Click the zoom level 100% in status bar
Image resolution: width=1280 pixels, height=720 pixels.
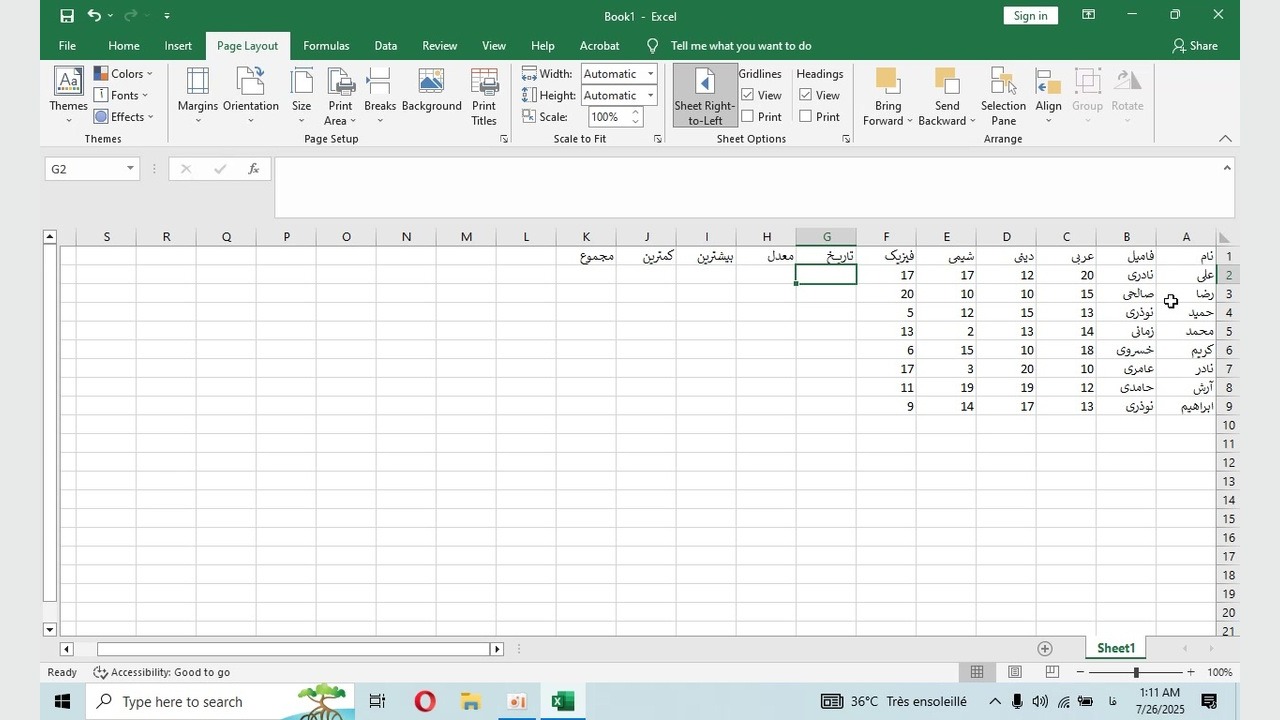1220,672
